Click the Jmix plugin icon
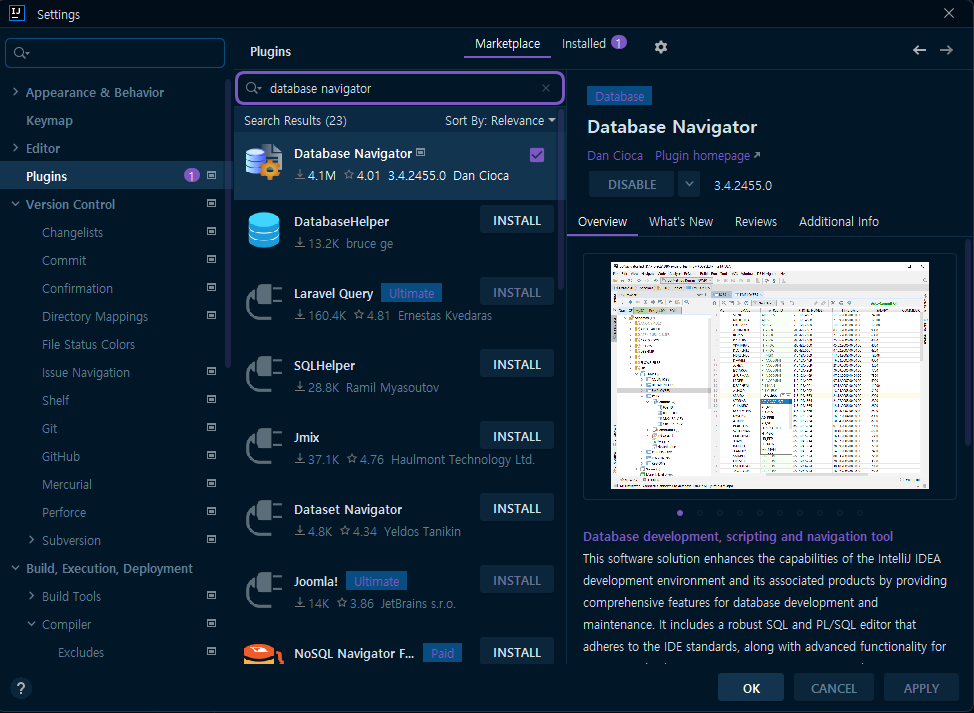 (264, 446)
